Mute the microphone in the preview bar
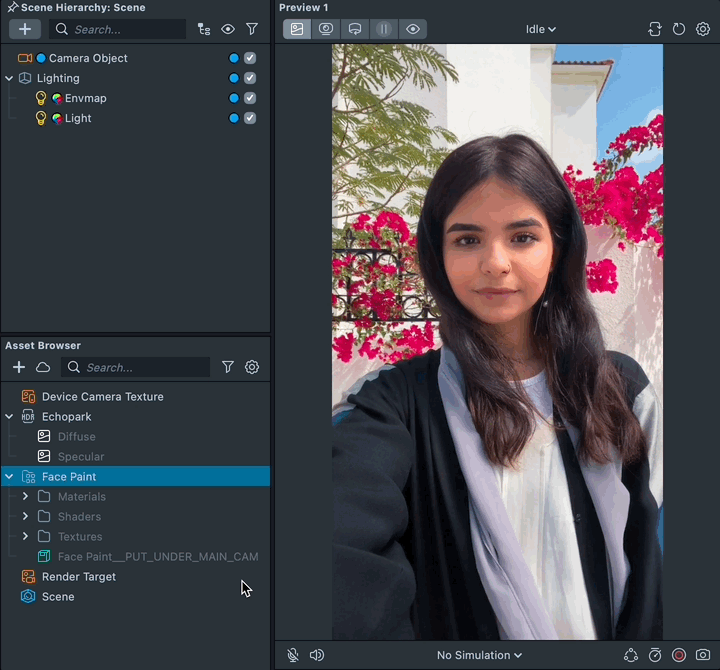Image resolution: width=720 pixels, height=670 pixels. point(293,655)
